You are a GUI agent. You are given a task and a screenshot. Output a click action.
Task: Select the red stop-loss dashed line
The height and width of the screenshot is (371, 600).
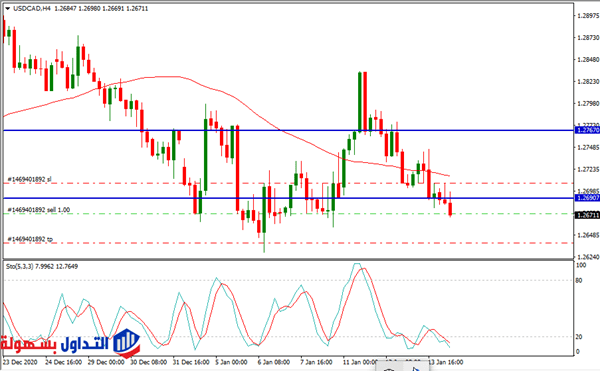(289, 183)
